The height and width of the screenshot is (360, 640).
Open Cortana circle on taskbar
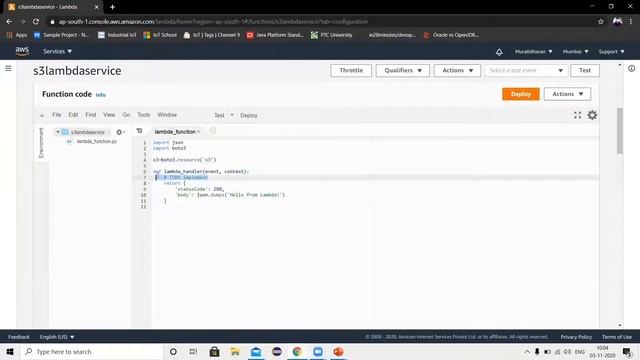173,351
